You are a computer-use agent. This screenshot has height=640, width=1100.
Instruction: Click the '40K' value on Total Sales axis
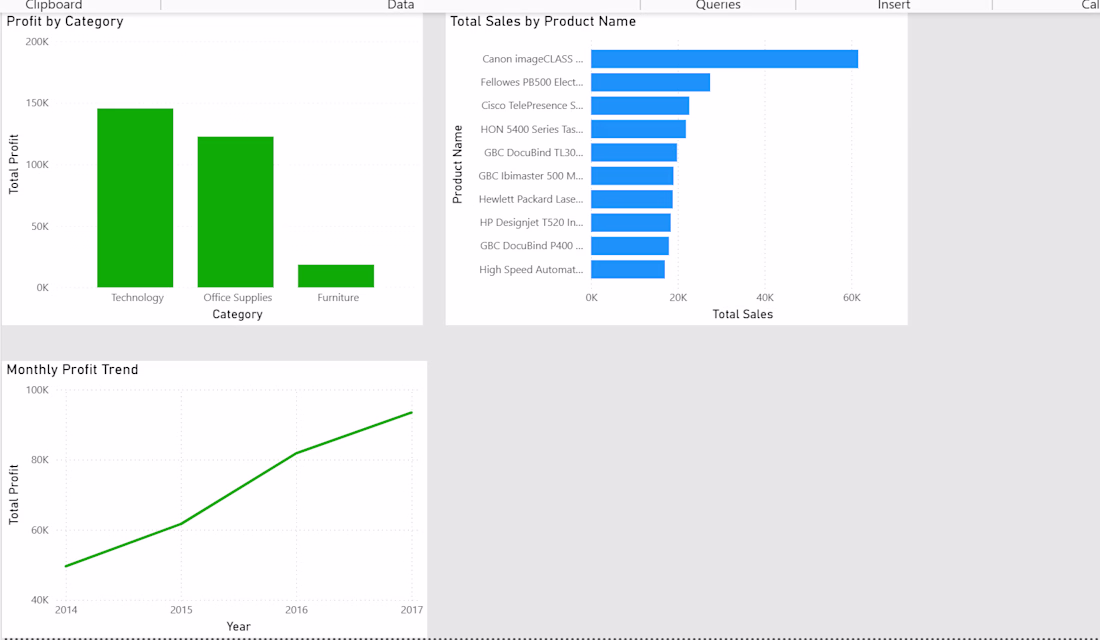click(765, 298)
